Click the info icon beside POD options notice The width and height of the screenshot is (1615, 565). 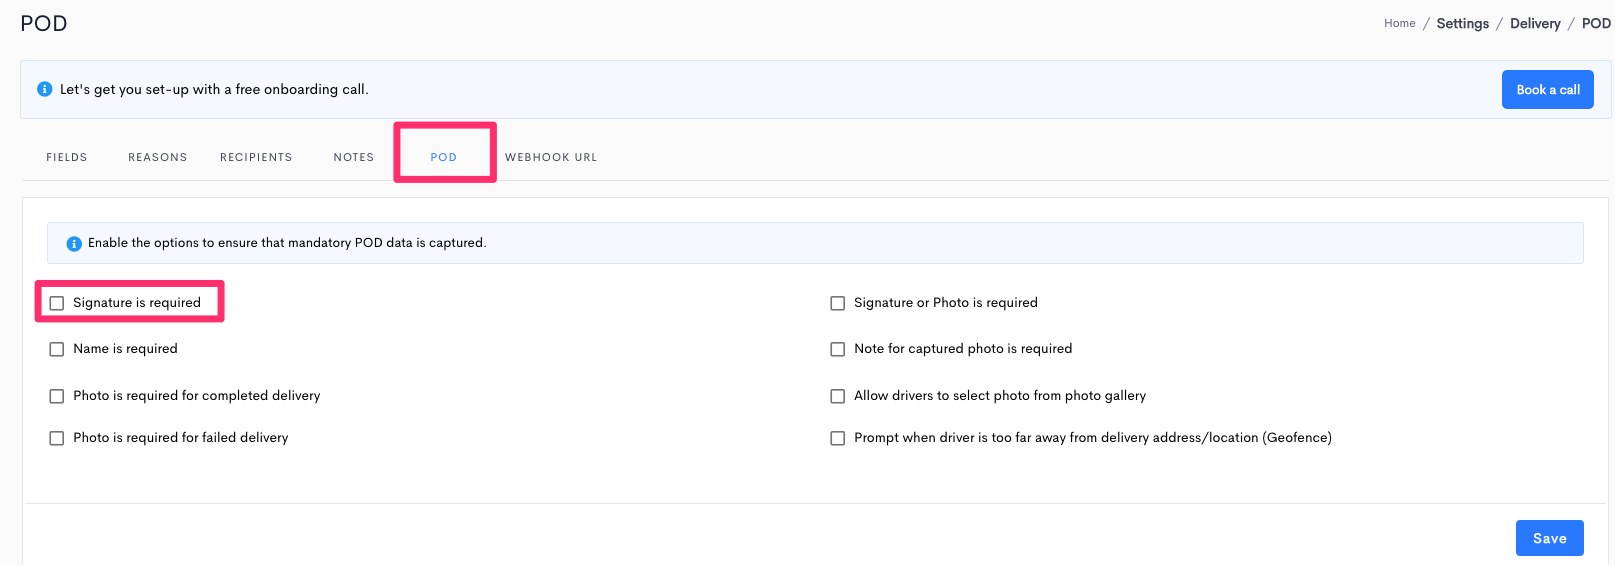(x=73, y=243)
